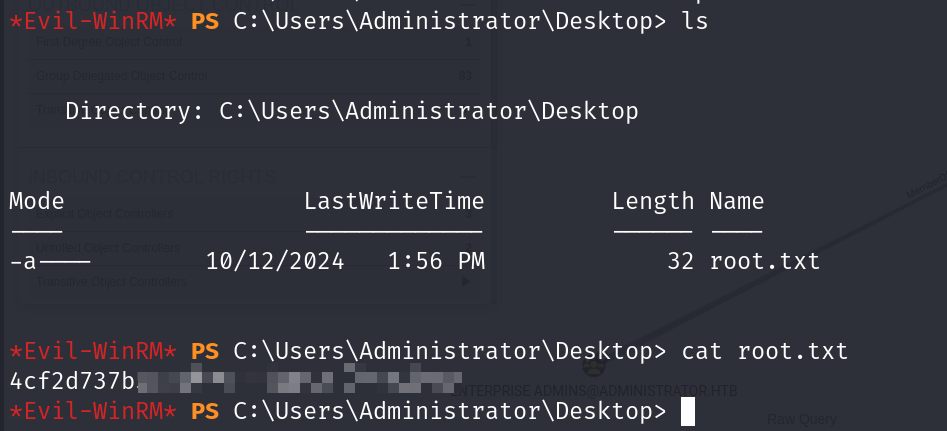Expand Group Delegated Object Control row

point(254,76)
